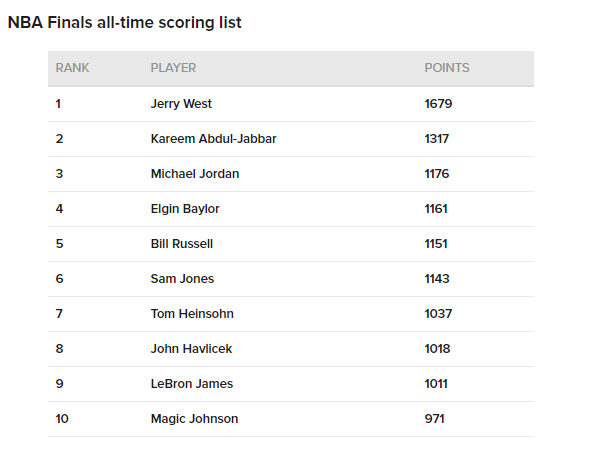The height and width of the screenshot is (453, 607).
Task: Click the rank 10 cell
Action: click(x=62, y=419)
